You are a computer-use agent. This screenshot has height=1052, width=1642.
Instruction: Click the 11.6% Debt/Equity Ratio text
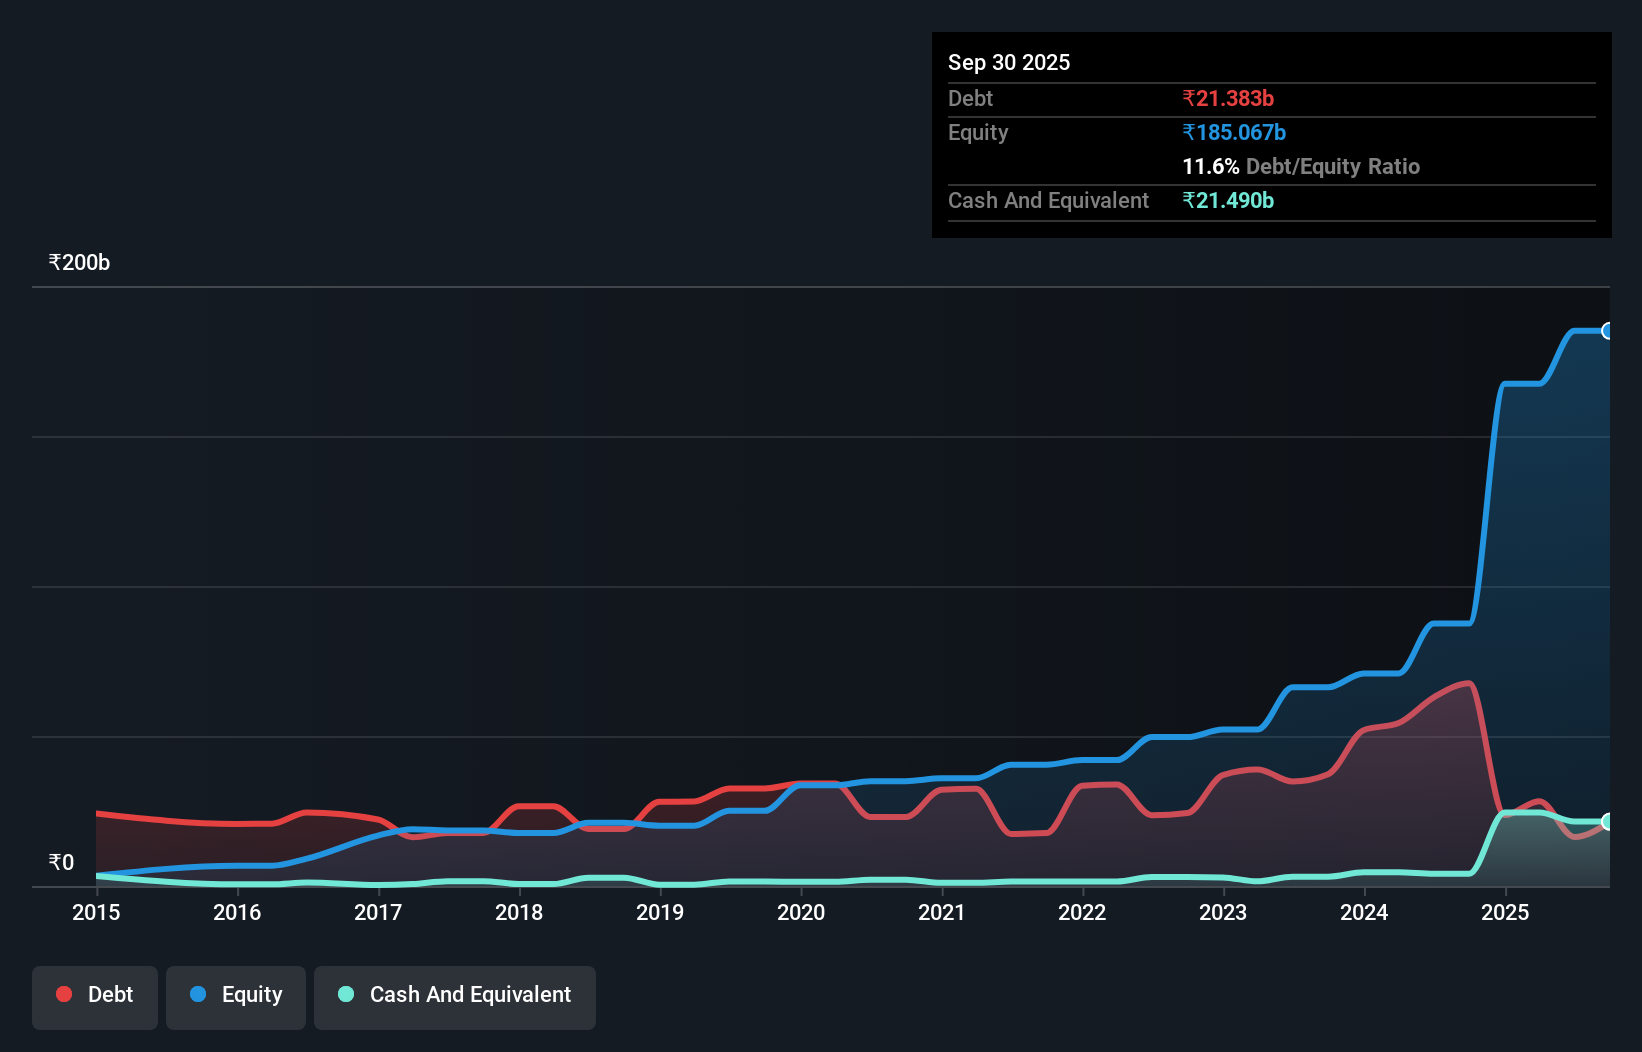coord(1301,166)
